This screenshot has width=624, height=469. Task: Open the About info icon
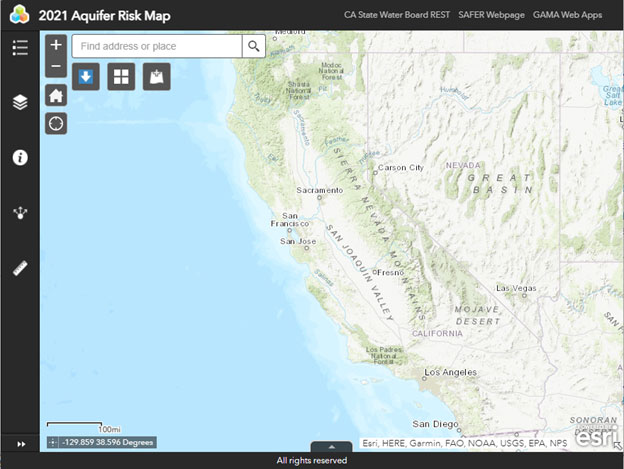click(20, 158)
